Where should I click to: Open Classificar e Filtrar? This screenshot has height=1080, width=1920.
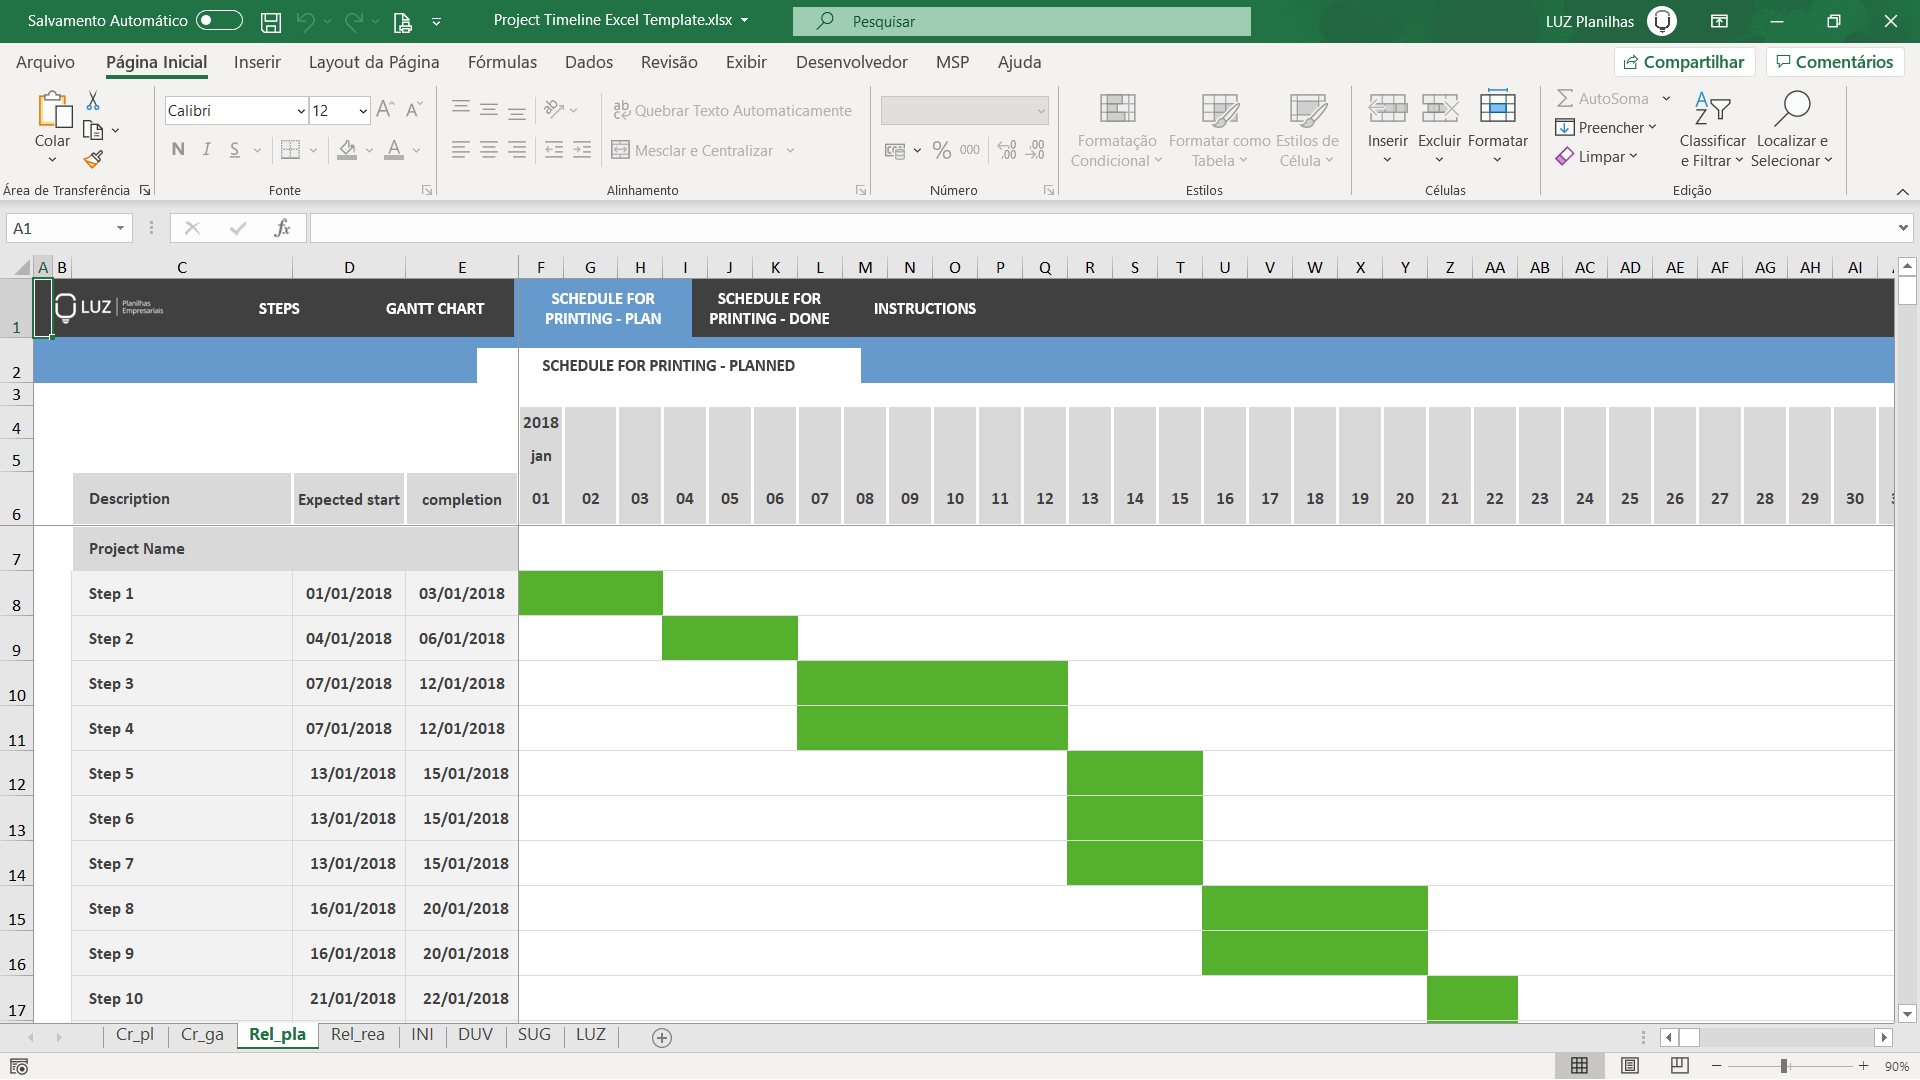[1712, 130]
